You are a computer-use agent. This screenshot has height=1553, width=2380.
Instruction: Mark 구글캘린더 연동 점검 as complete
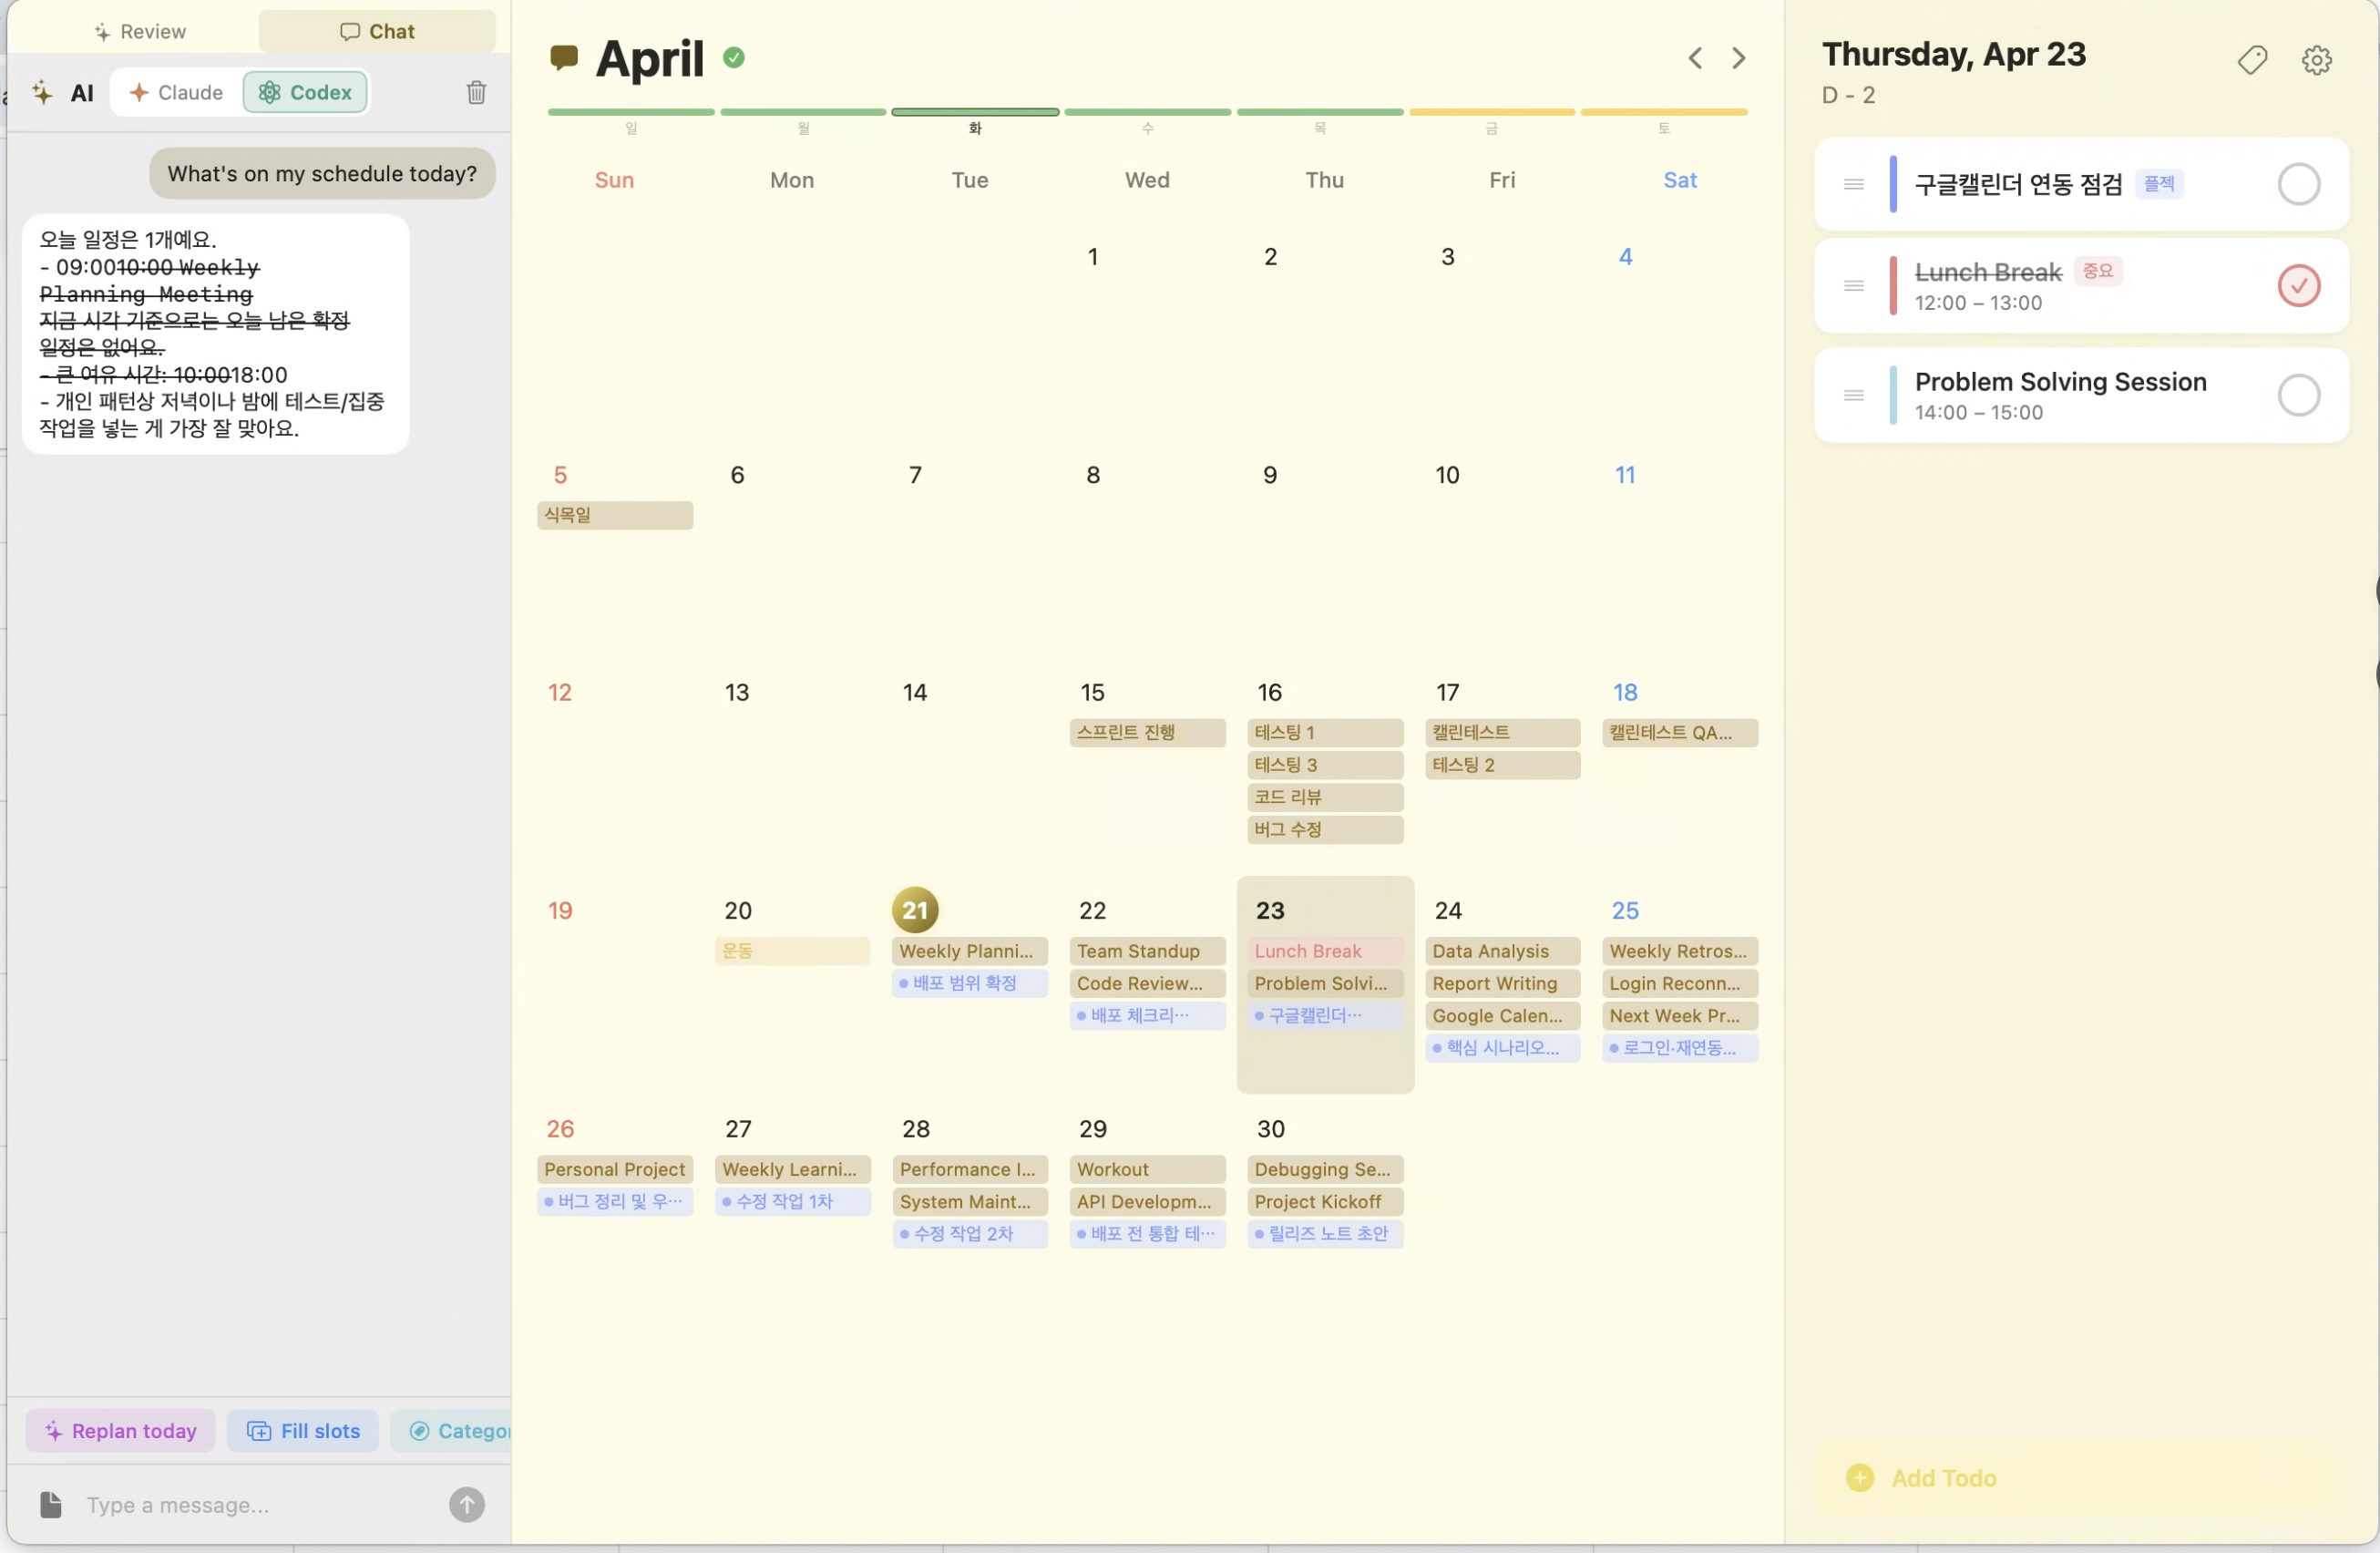pyautogui.click(x=2297, y=184)
